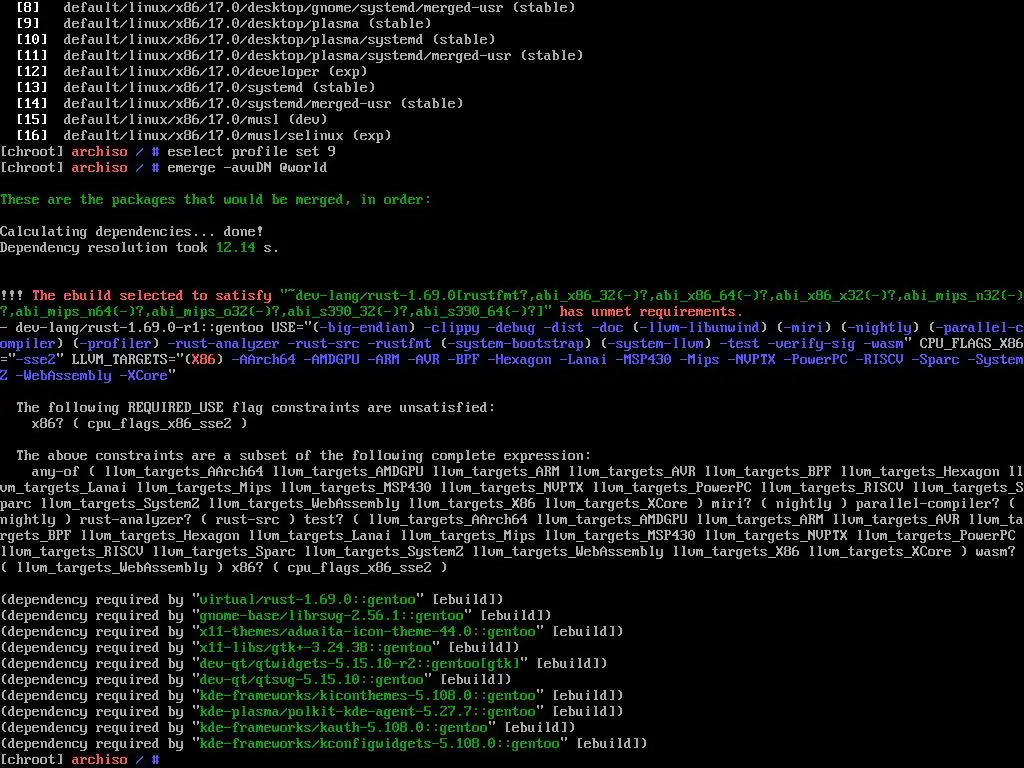Select profile line [11] plasma/systemd/merged-usr
Screen dimensions: 1024x768
tap(300, 56)
